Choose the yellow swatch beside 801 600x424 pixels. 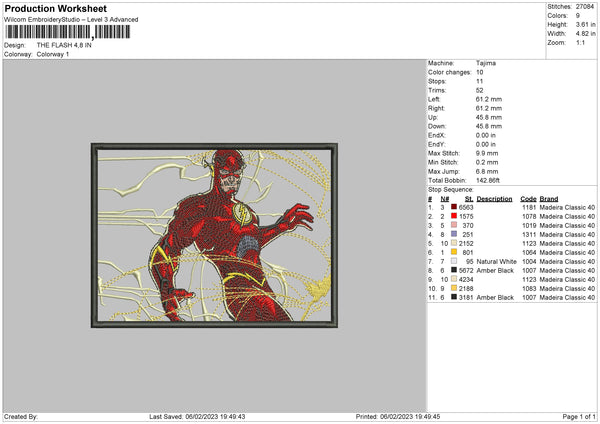pos(454,252)
